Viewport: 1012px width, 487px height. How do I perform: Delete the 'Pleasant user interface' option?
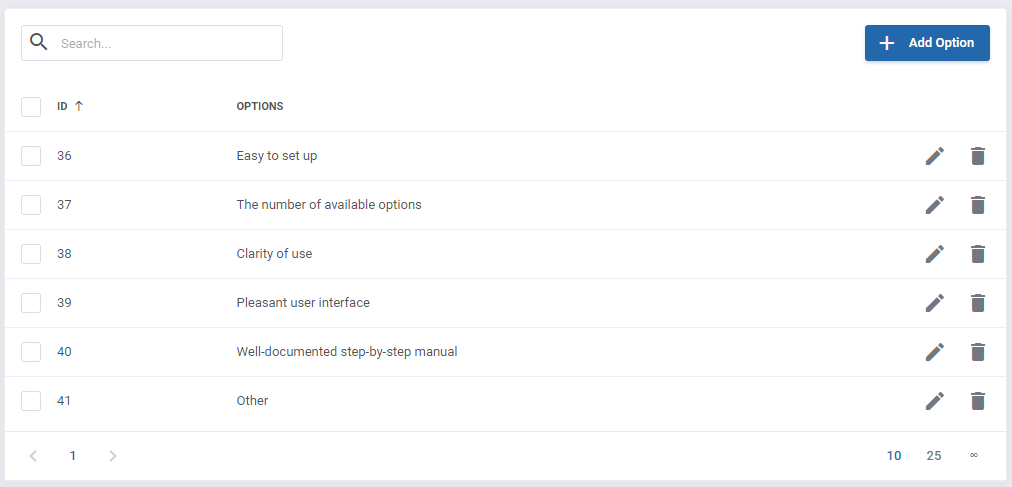tap(978, 303)
